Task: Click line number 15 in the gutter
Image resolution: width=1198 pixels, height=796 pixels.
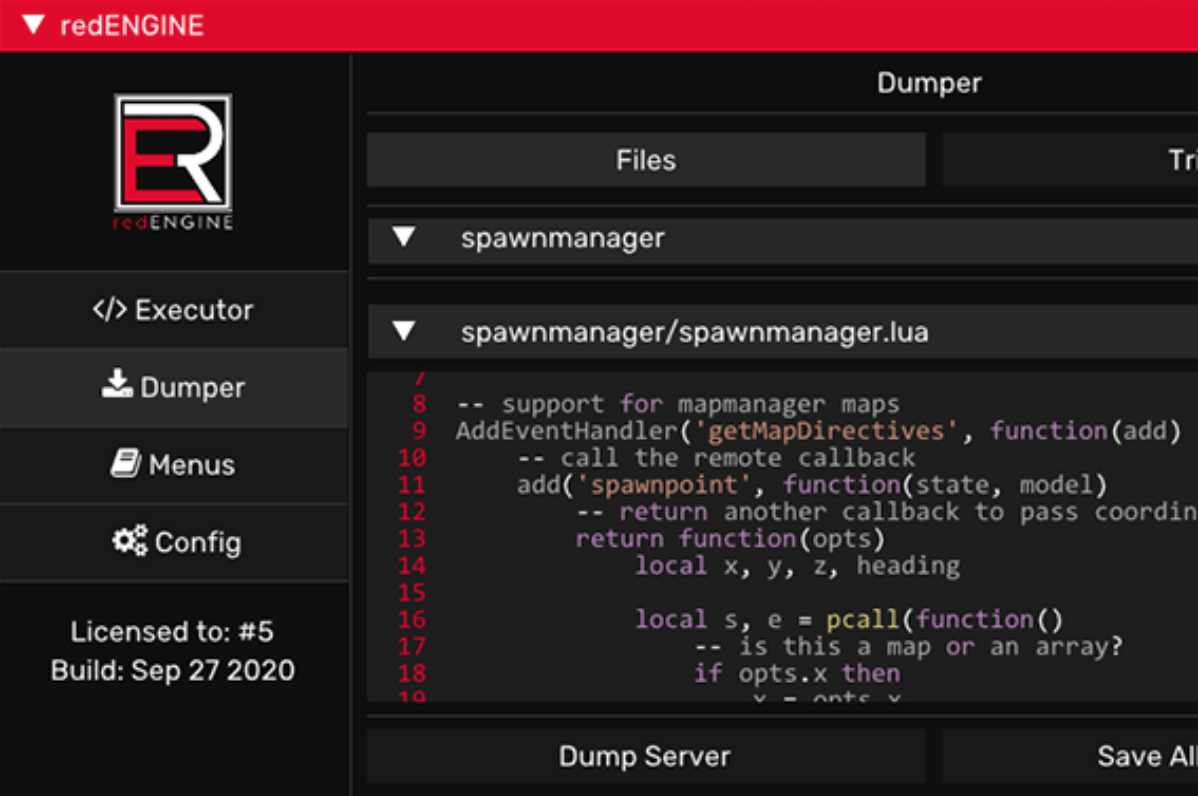Action: point(412,593)
